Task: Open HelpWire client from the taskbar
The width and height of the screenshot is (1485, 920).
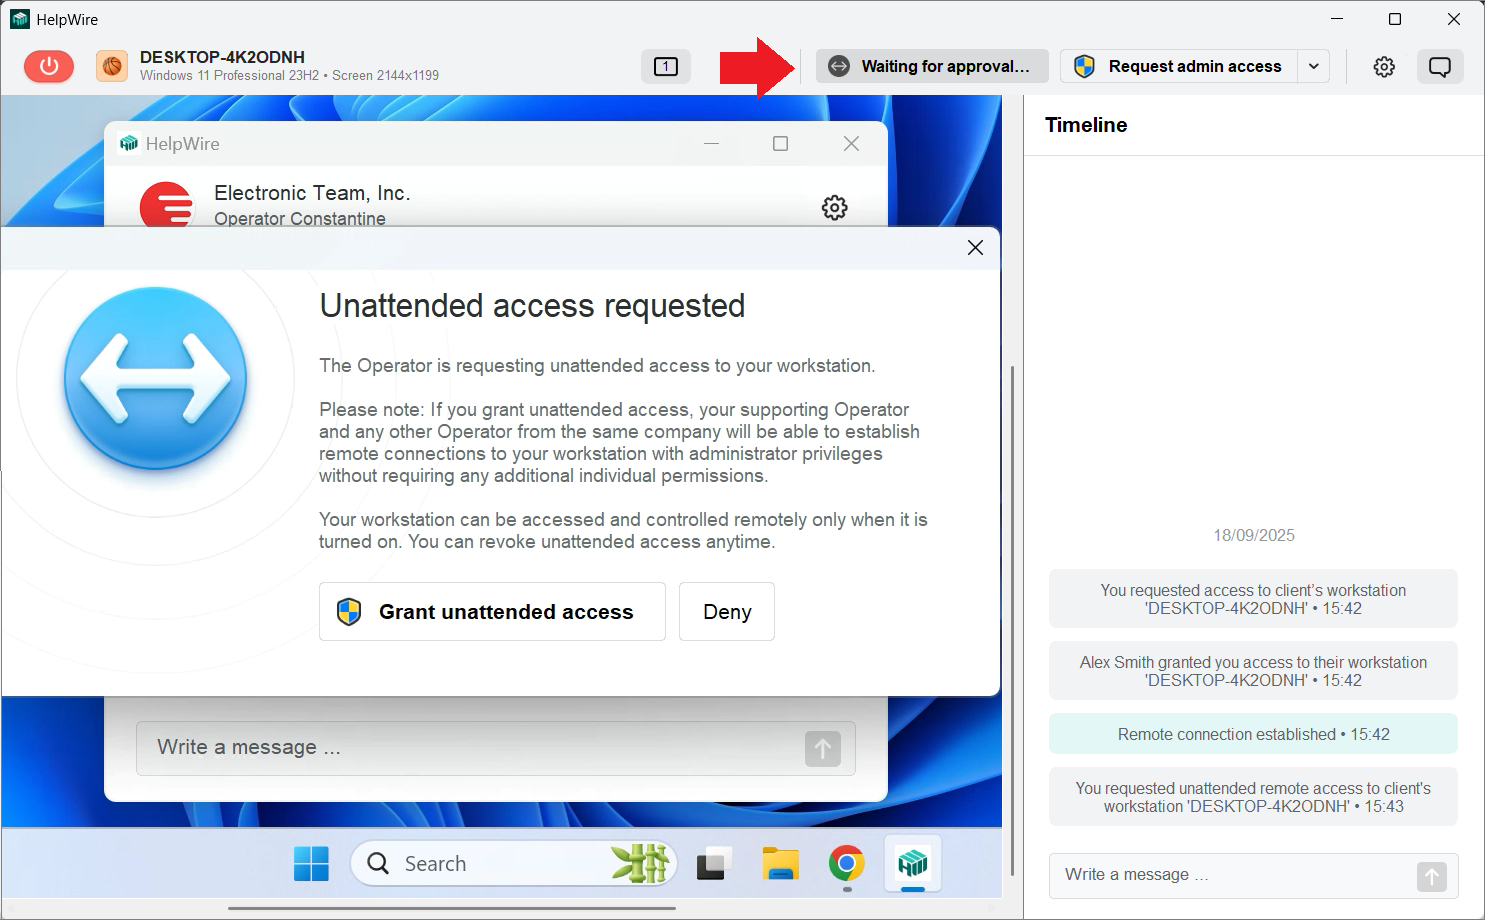Action: pos(912,862)
